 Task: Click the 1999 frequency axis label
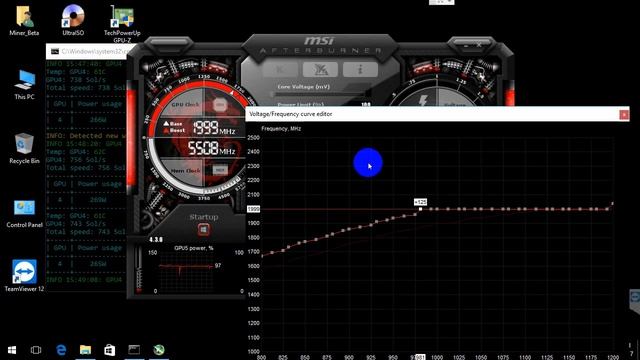click(x=253, y=209)
